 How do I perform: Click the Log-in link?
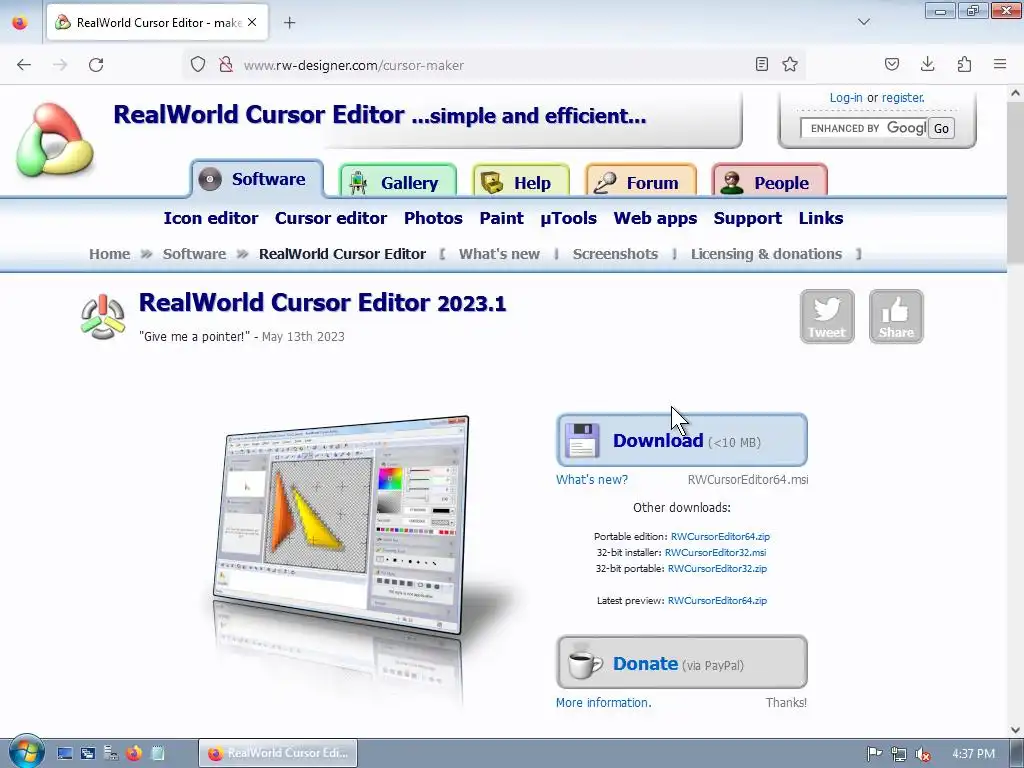click(846, 98)
